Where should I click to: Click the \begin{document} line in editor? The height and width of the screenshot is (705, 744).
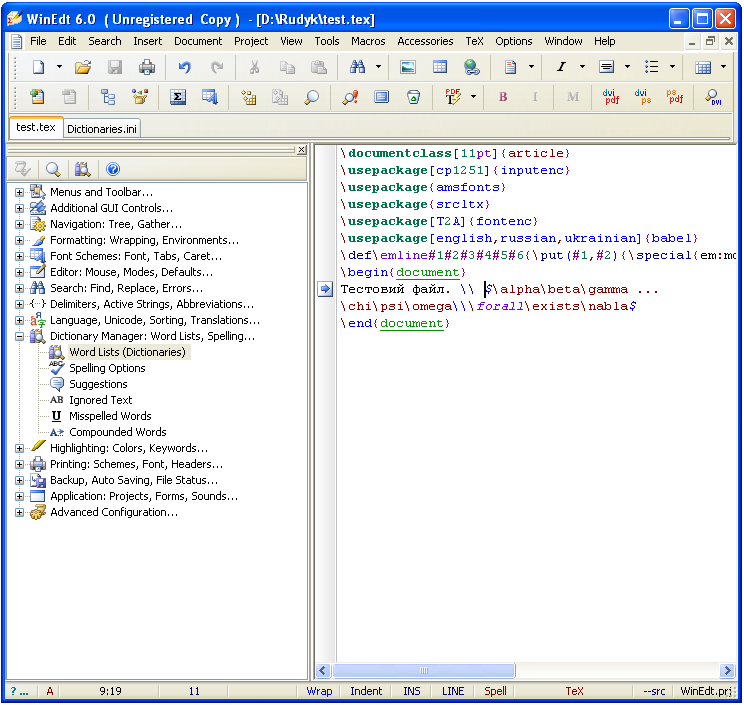(402, 272)
